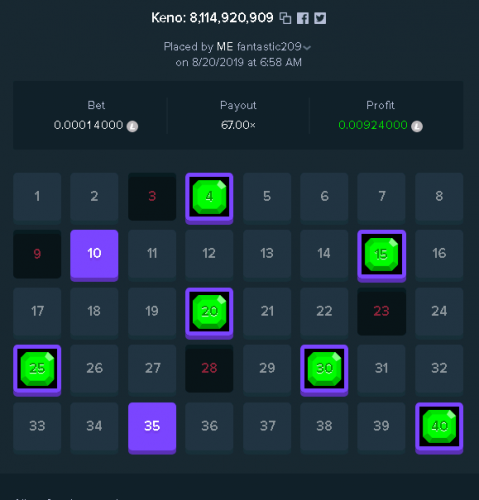The height and width of the screenshot is (500, 479).
Task: Select the green gem tile 25
Action: click(37, 370)
